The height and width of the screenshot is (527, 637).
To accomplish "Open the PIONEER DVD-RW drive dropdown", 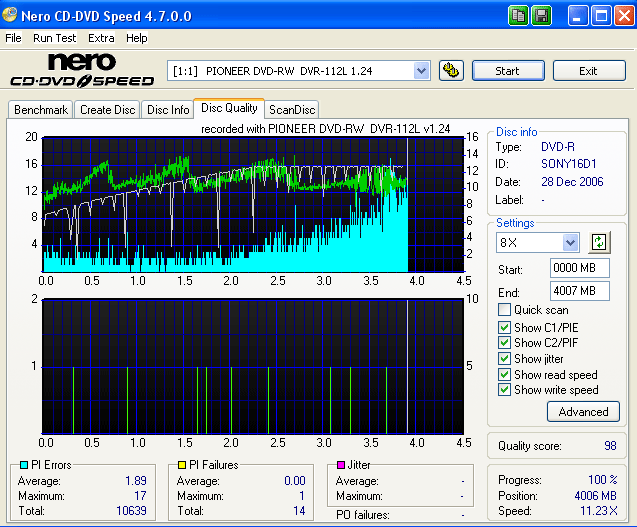I will pyautogui.click(x=421, y=71).
